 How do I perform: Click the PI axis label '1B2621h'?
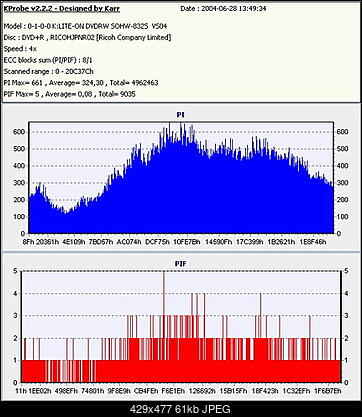click(281, 242)
